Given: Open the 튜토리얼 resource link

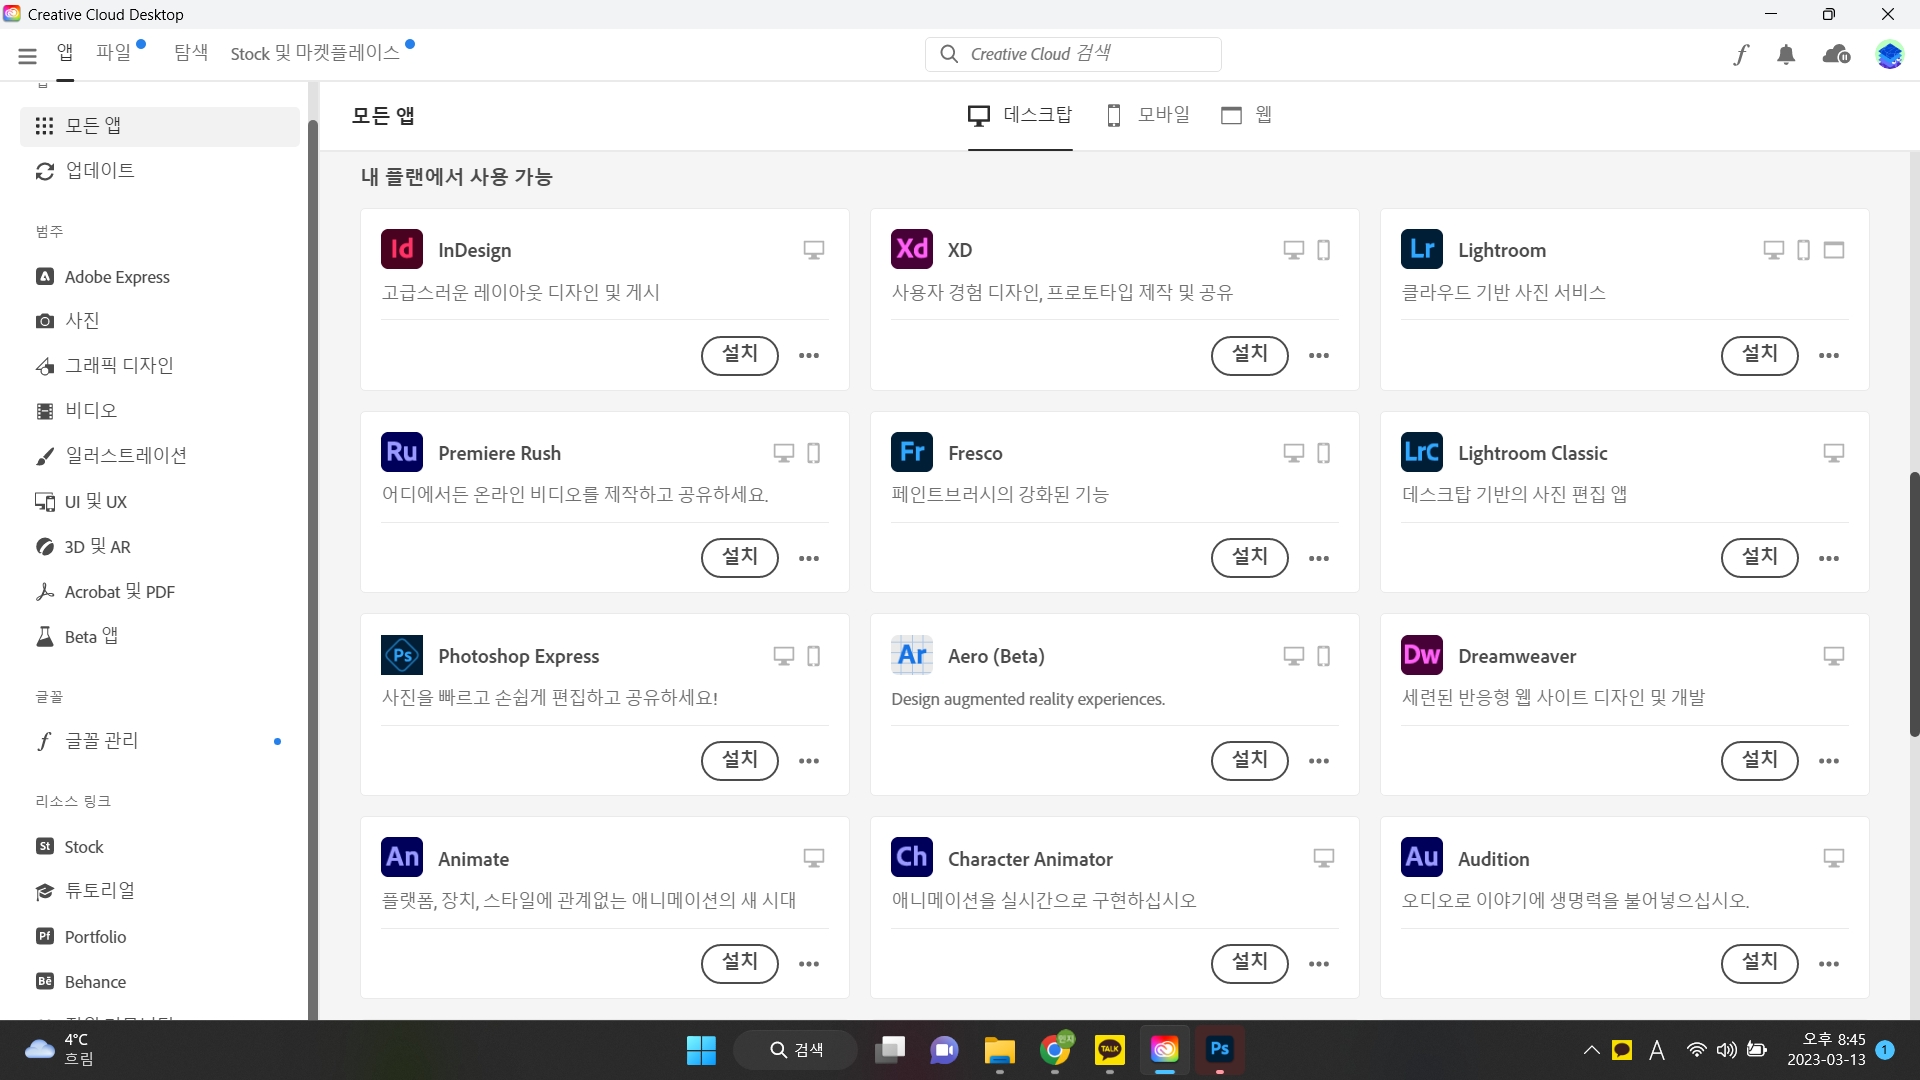Looking at the screenshot, I should [x=160, y=891].
